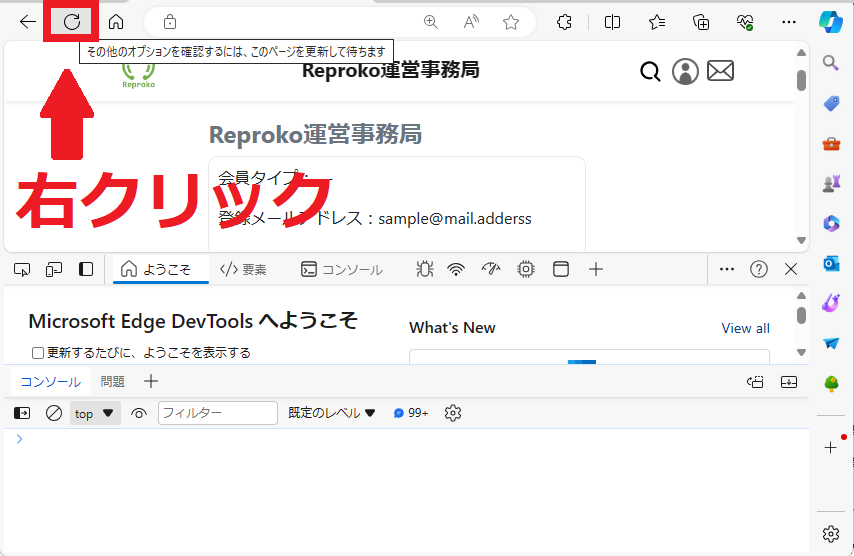Expand the 既定のレベル log level dropdown
Screen dimensions: 854x556
(332, 413)
